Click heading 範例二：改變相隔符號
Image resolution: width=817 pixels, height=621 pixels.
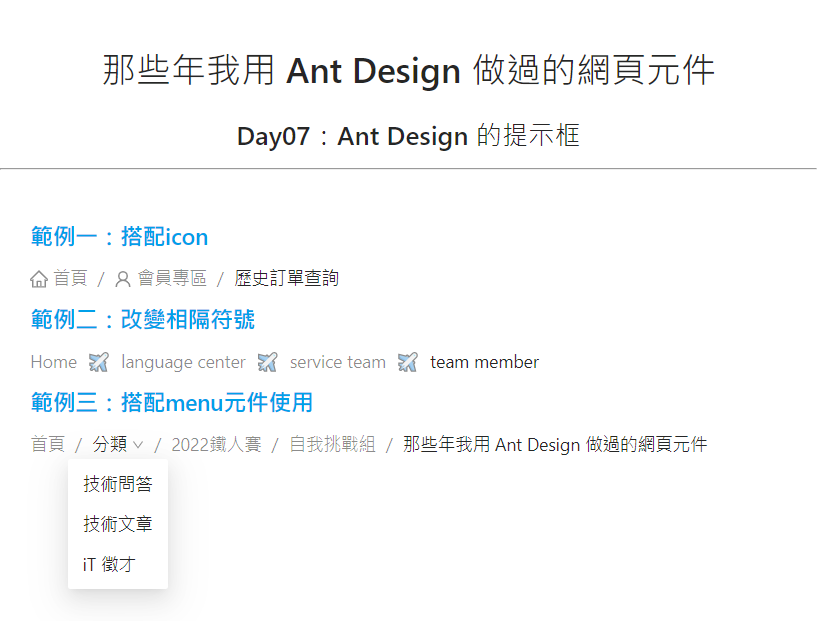point(143,320)
